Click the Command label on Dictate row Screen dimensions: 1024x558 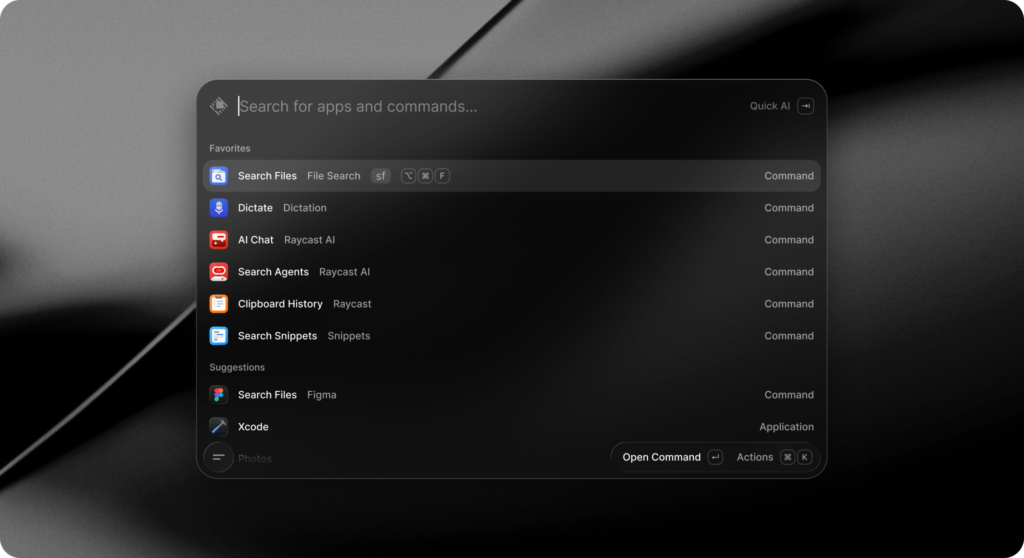pyautogui.click(x=789, y=208)
